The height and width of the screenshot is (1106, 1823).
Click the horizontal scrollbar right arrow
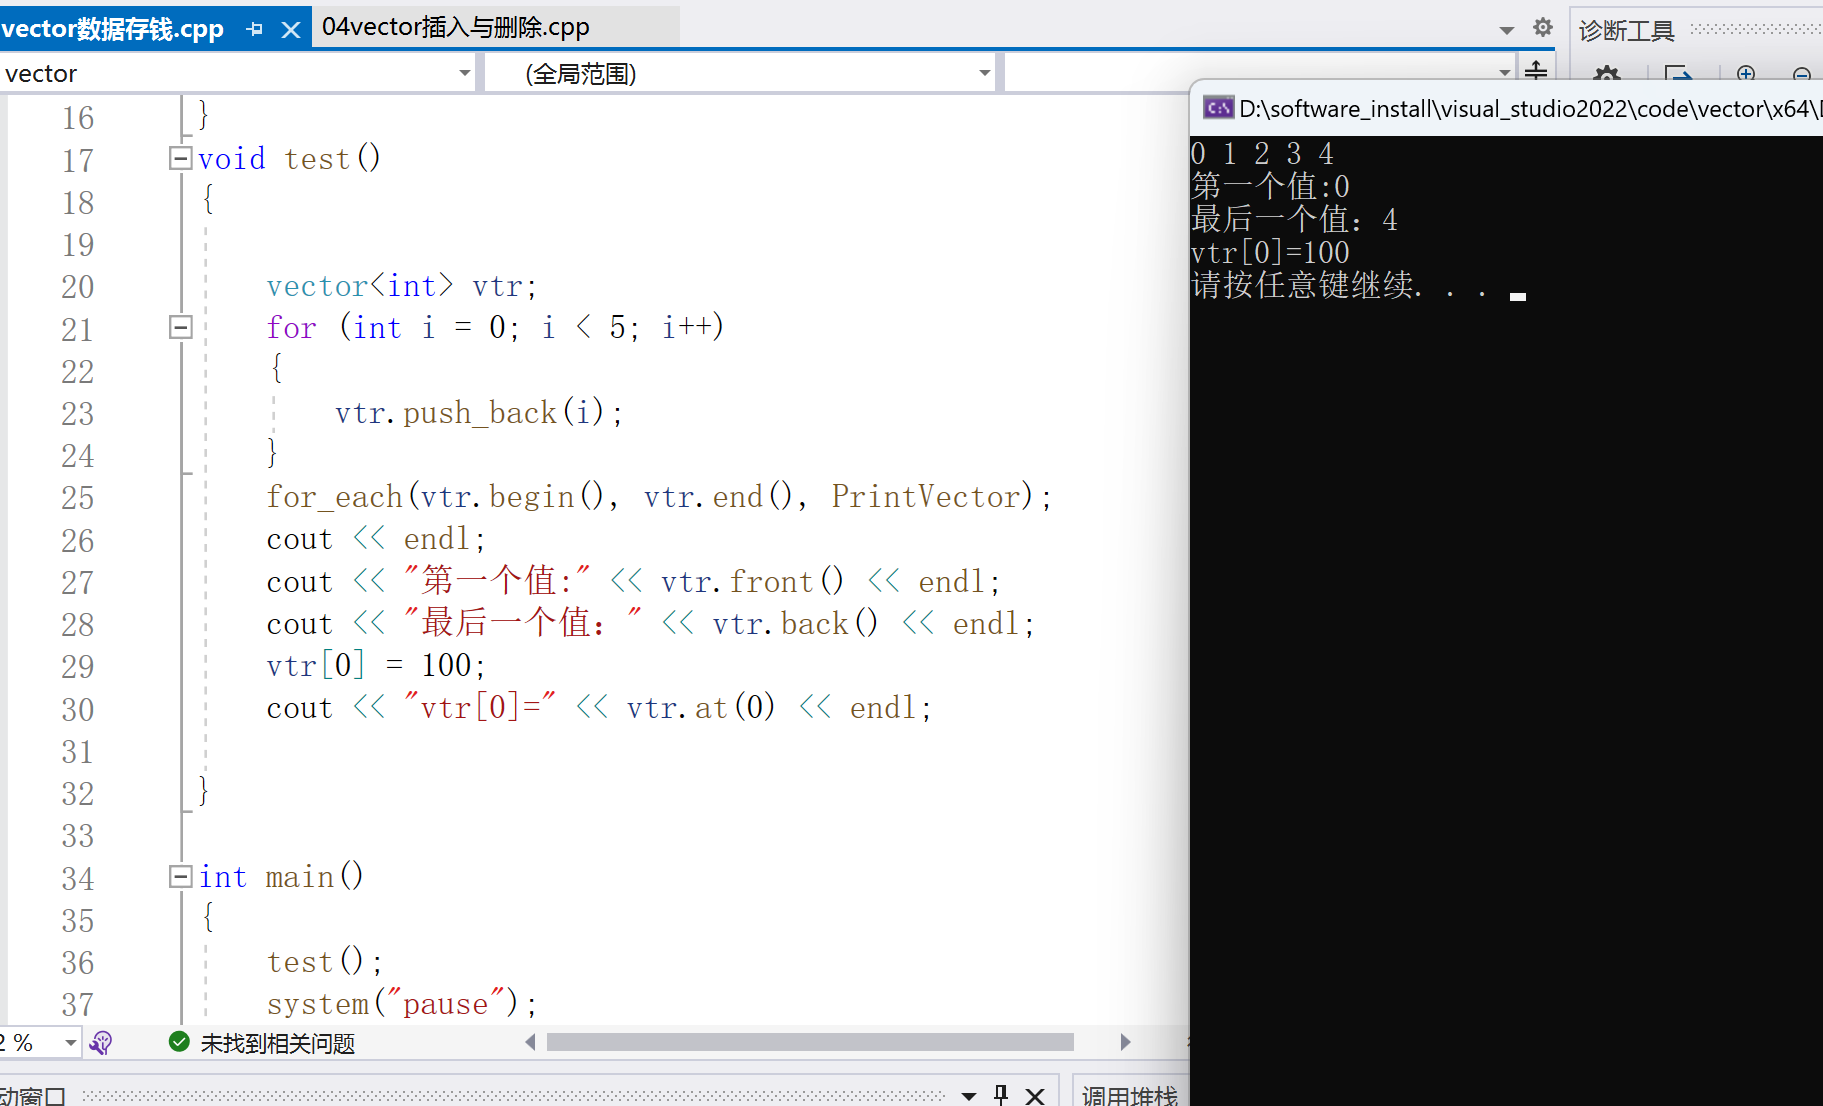[x=1125, y=1042]
